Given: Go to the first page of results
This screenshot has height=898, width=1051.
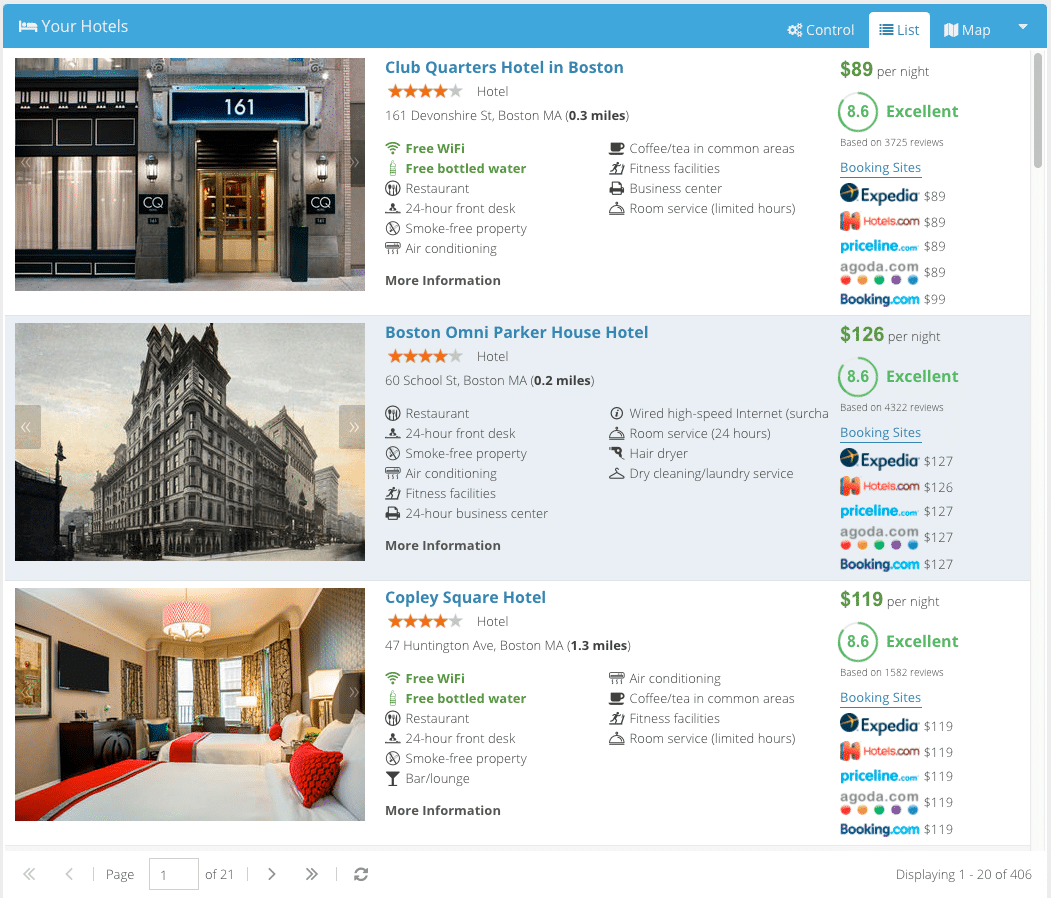Looking at the screenshot, I should pos(29,874).
